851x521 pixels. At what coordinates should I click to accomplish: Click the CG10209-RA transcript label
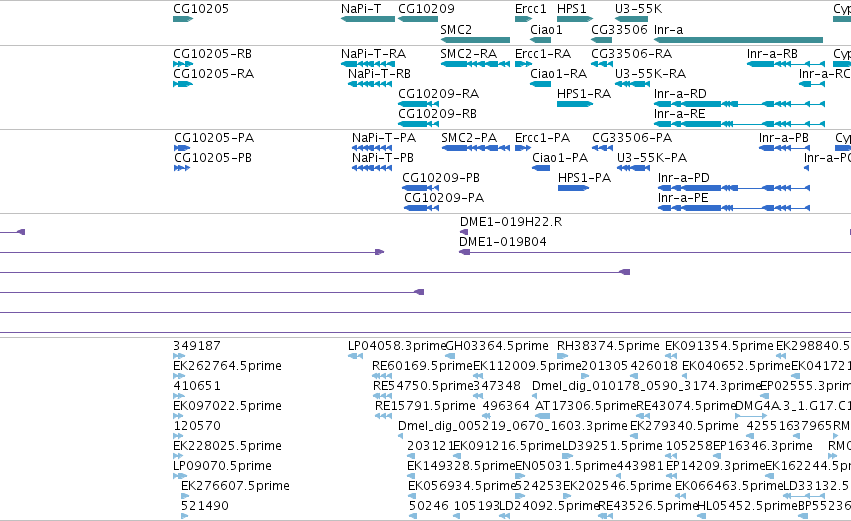point(439,94)
